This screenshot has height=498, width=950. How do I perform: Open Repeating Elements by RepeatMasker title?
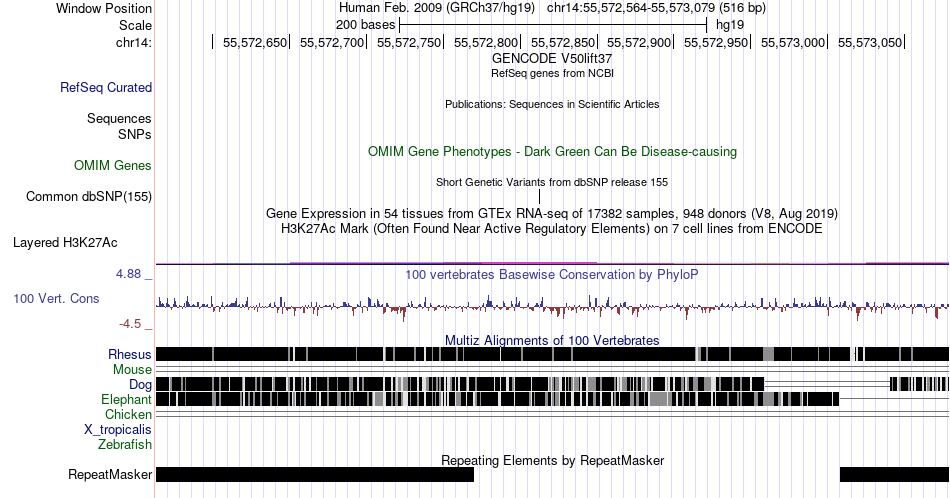coord(552,460)
